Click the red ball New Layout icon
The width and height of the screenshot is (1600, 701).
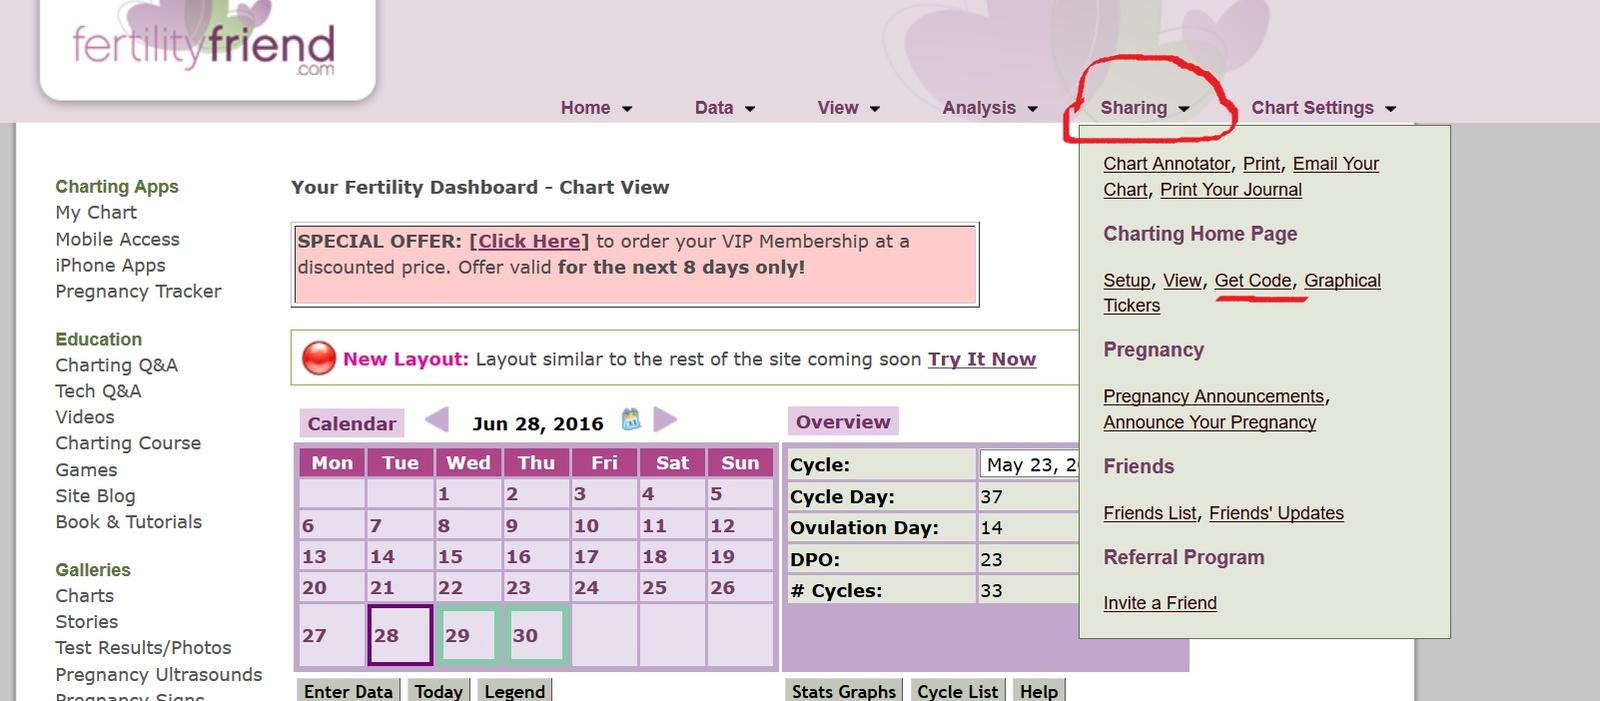click(318, 358)
